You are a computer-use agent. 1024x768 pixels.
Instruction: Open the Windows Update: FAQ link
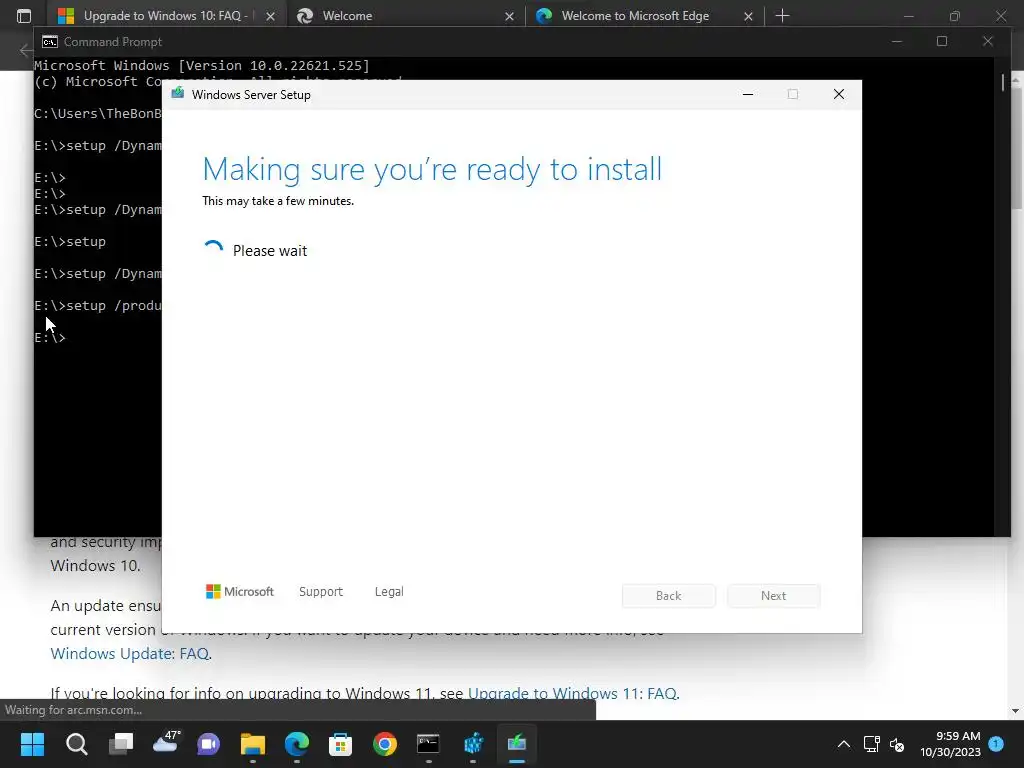click(130, 654)
